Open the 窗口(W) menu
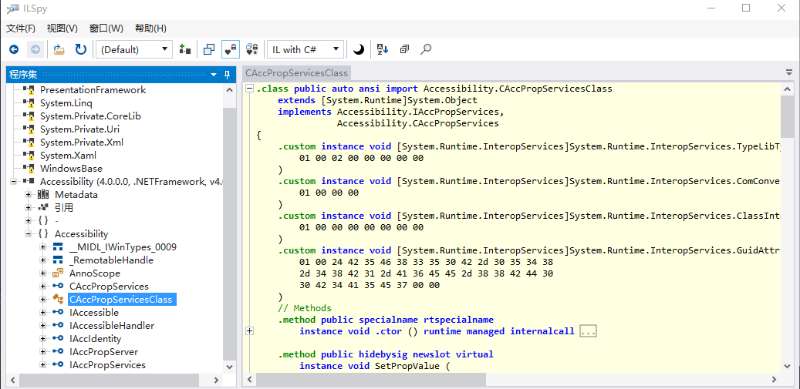This screenshot has width=800, height=389. (x=106, y=28)
